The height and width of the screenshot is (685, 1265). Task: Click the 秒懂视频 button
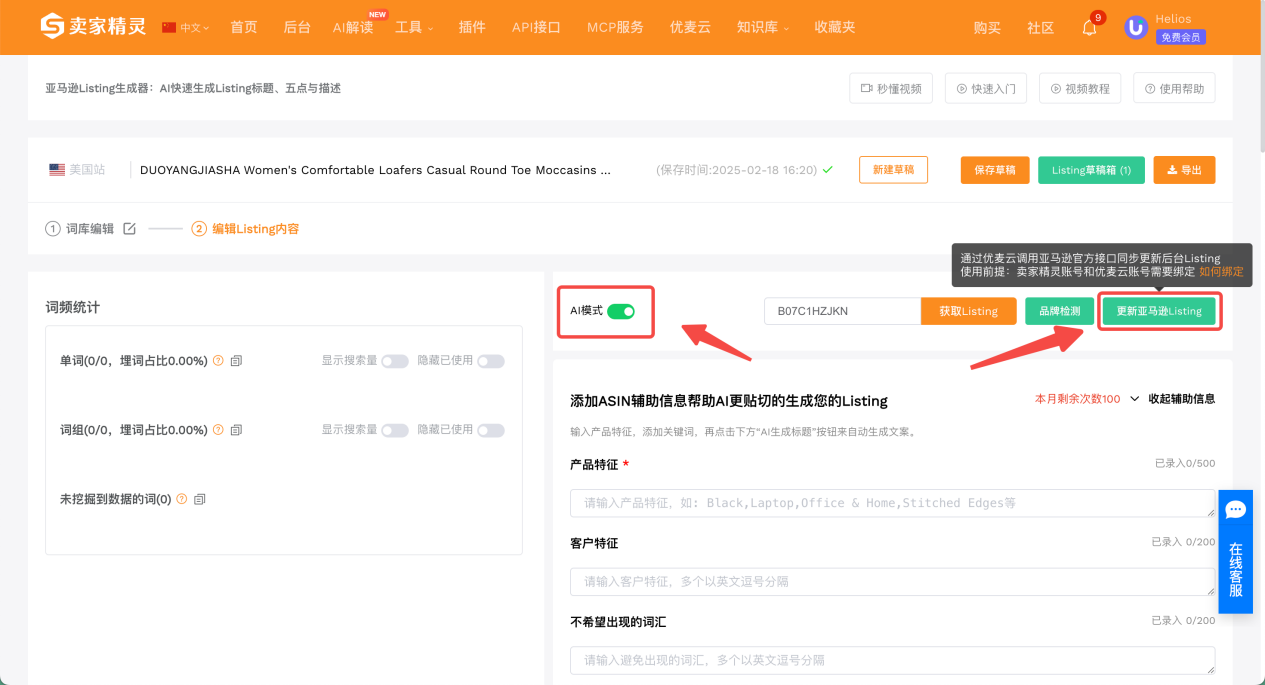coord(891,88)
